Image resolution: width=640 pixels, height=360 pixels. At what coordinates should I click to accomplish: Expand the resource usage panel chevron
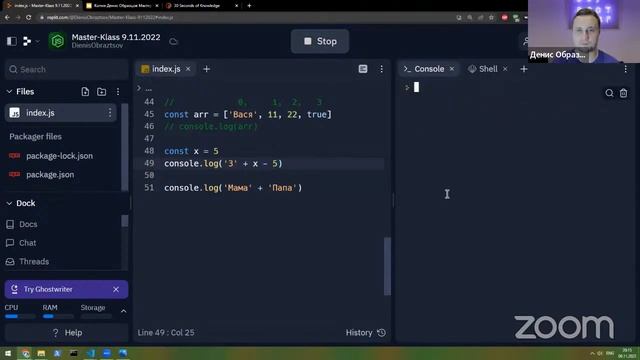click(x=124, y=311)
